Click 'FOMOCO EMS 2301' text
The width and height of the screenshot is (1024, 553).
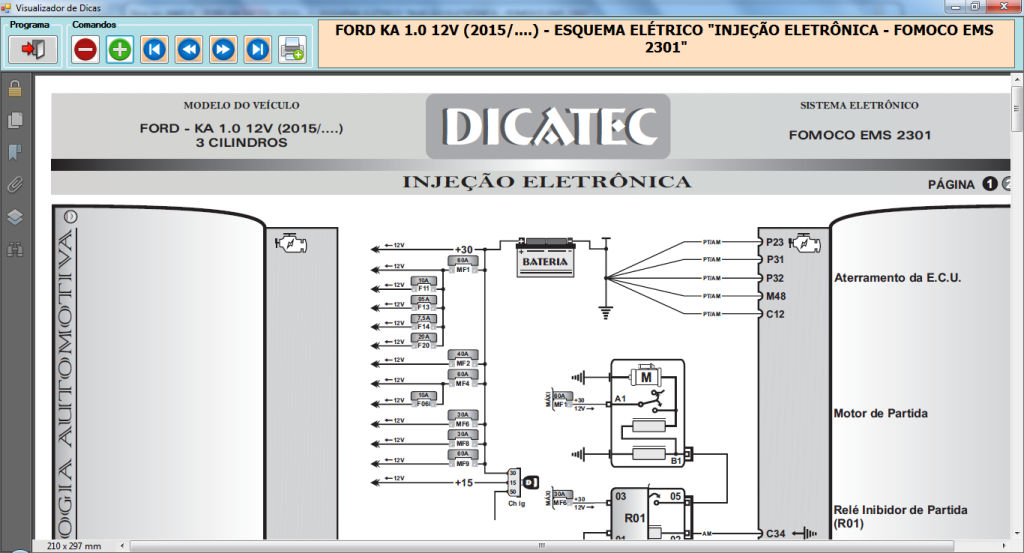859,135
